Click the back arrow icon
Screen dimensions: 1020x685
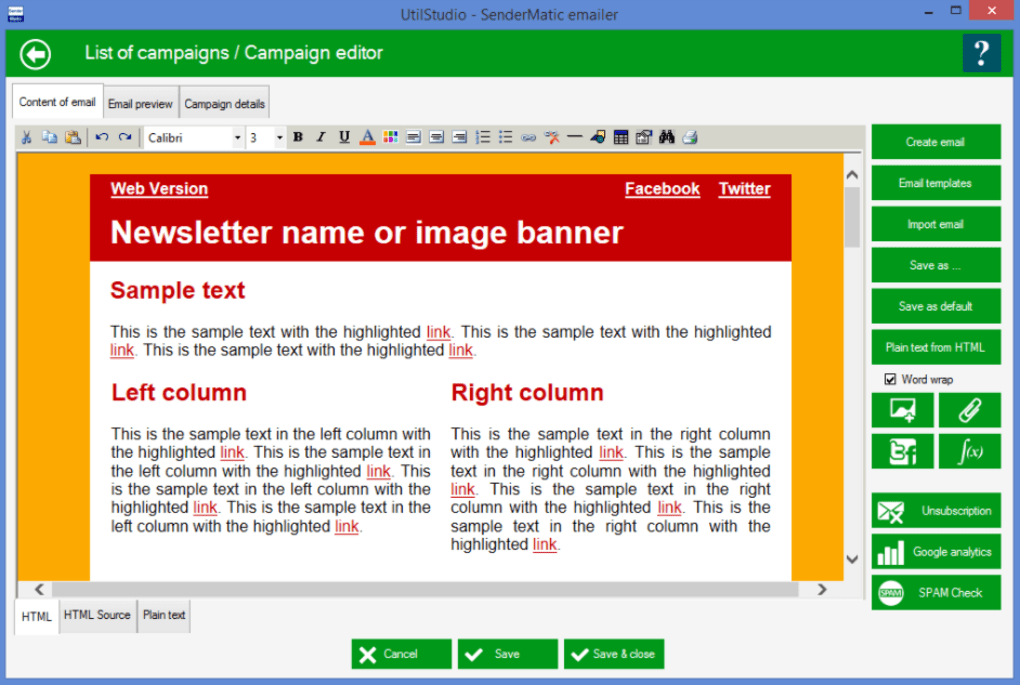coord(36,53)
